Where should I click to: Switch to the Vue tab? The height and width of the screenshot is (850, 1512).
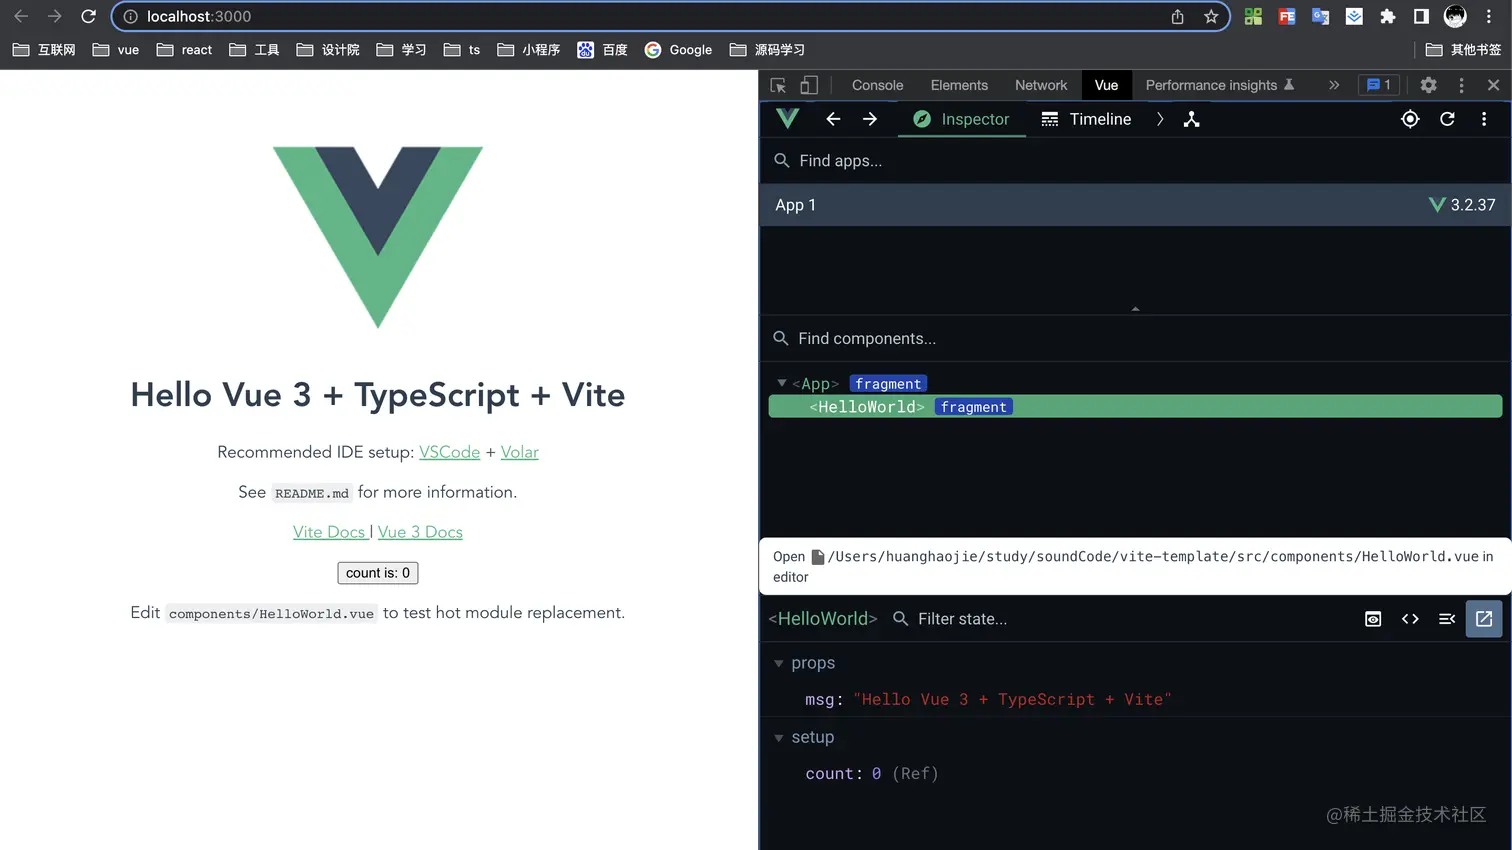[1106, 85]
